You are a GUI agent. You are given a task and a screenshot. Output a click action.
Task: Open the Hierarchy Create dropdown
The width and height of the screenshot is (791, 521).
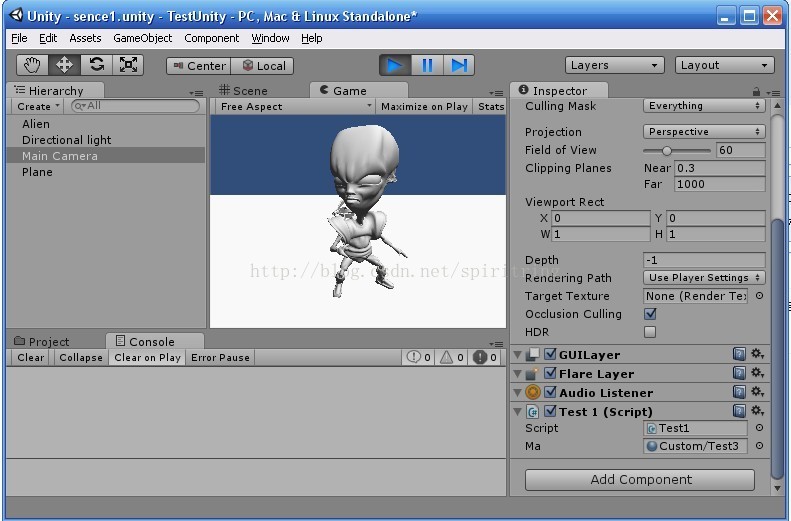pos(38,106)
